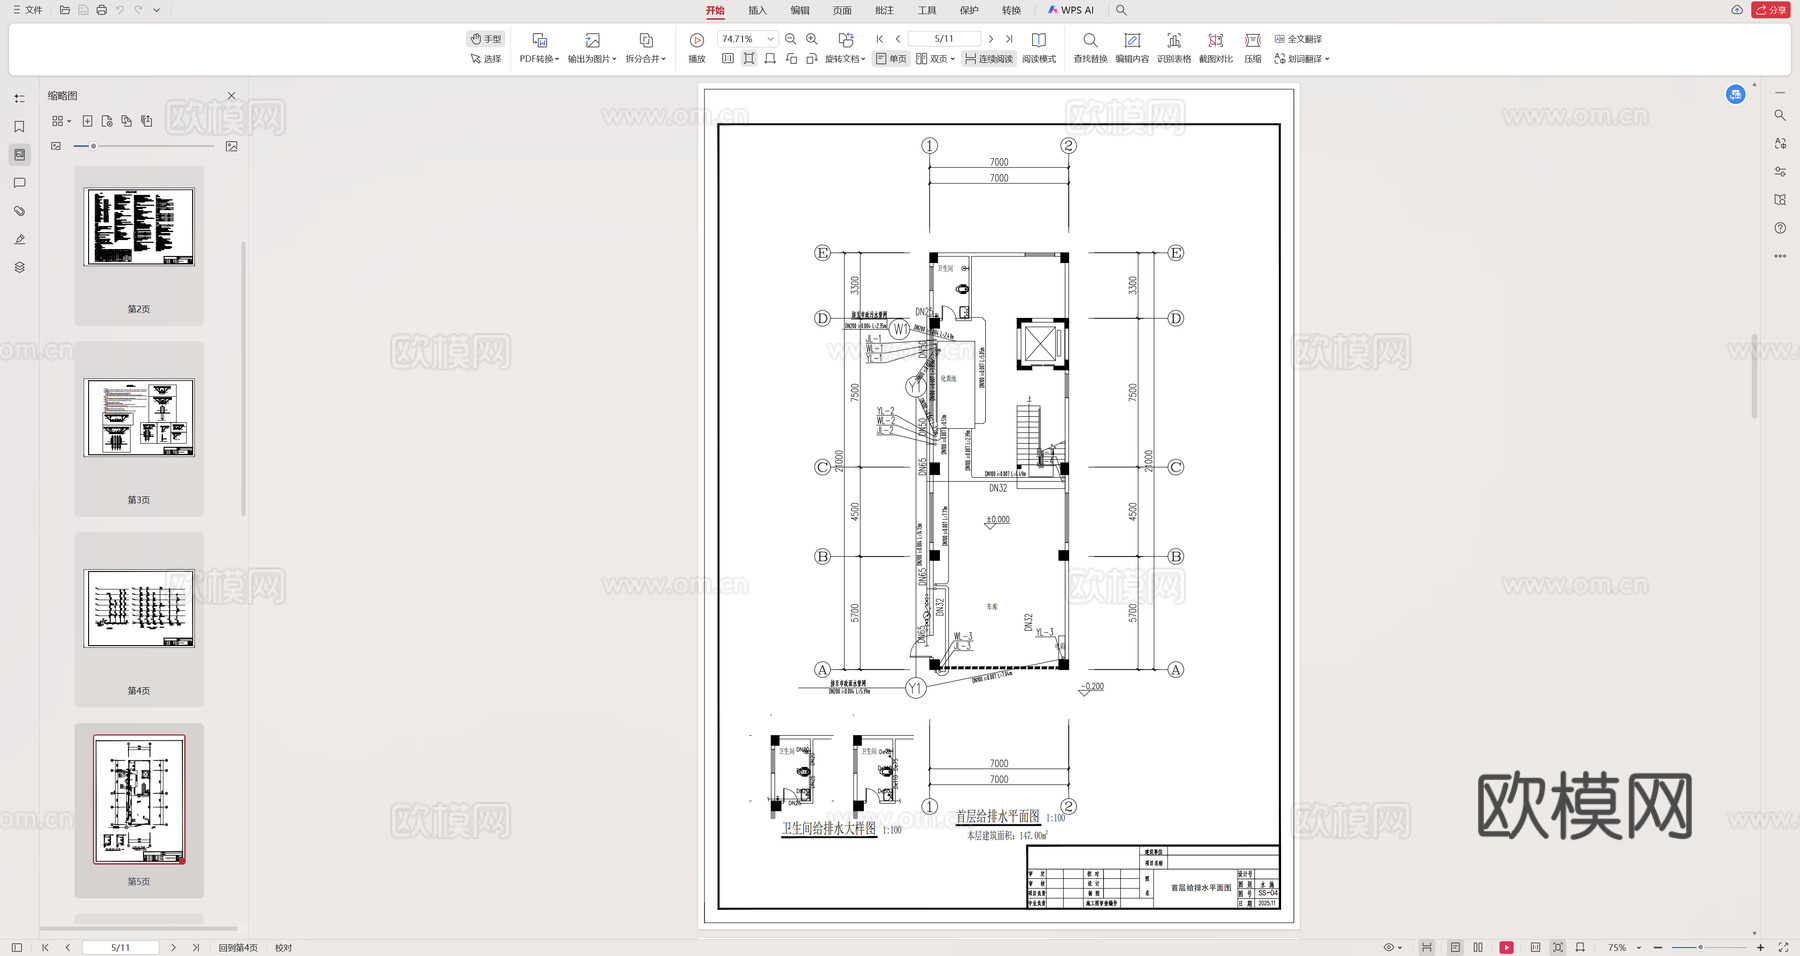
Task: Go to next page from the toolbar
Action: 991,39
